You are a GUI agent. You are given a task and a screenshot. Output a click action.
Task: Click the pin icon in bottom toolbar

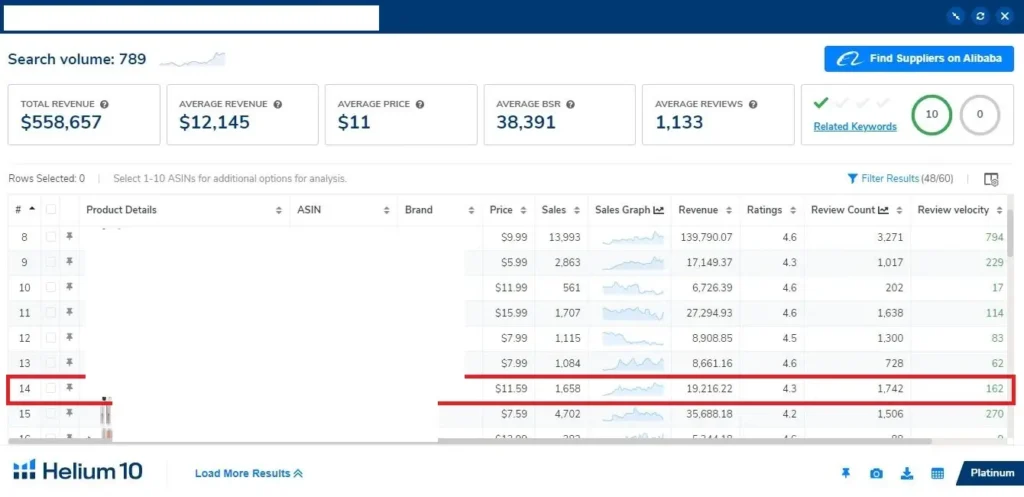(x=846, y=473)
